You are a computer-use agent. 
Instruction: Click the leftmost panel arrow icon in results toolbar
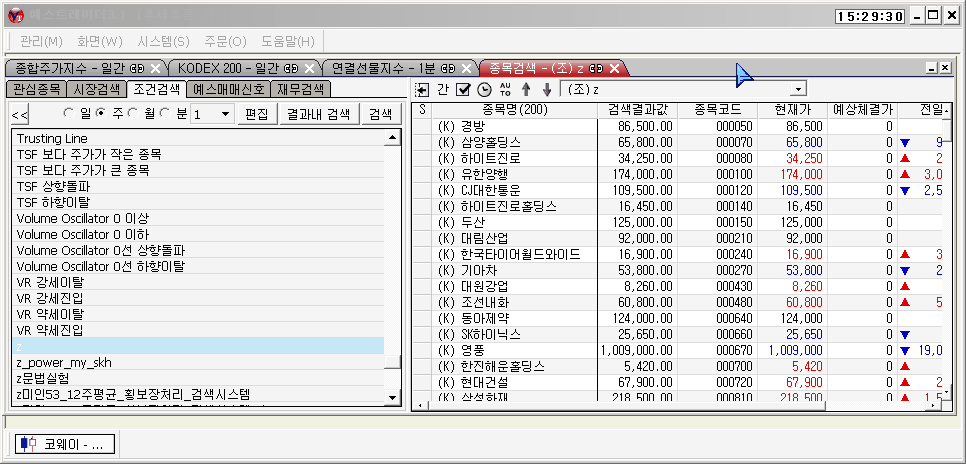point(422,90)
